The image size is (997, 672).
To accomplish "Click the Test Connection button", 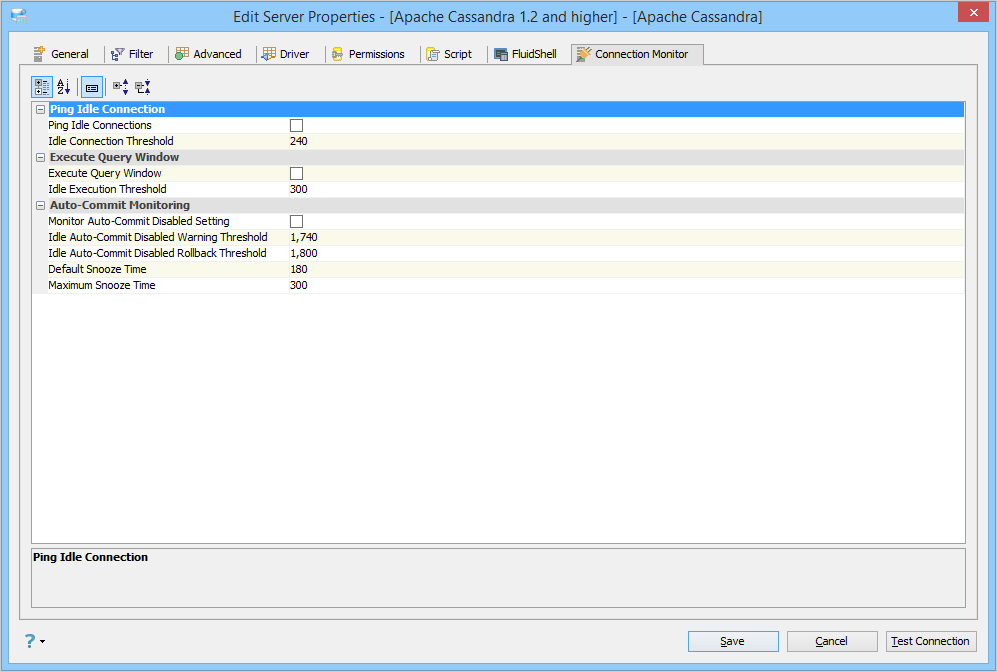I will (x=931, y=641).
